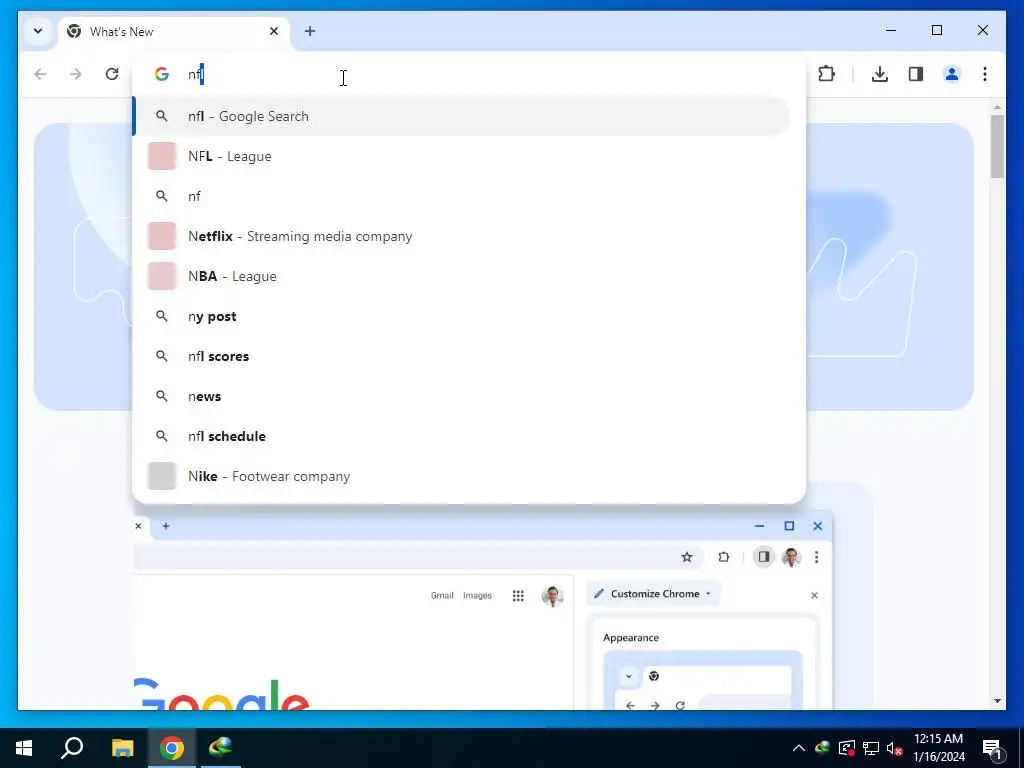Viewport: 1024px width, 768px height.
Task: Click Chrome icon in taskbar
Action: [x=172, y=748]
